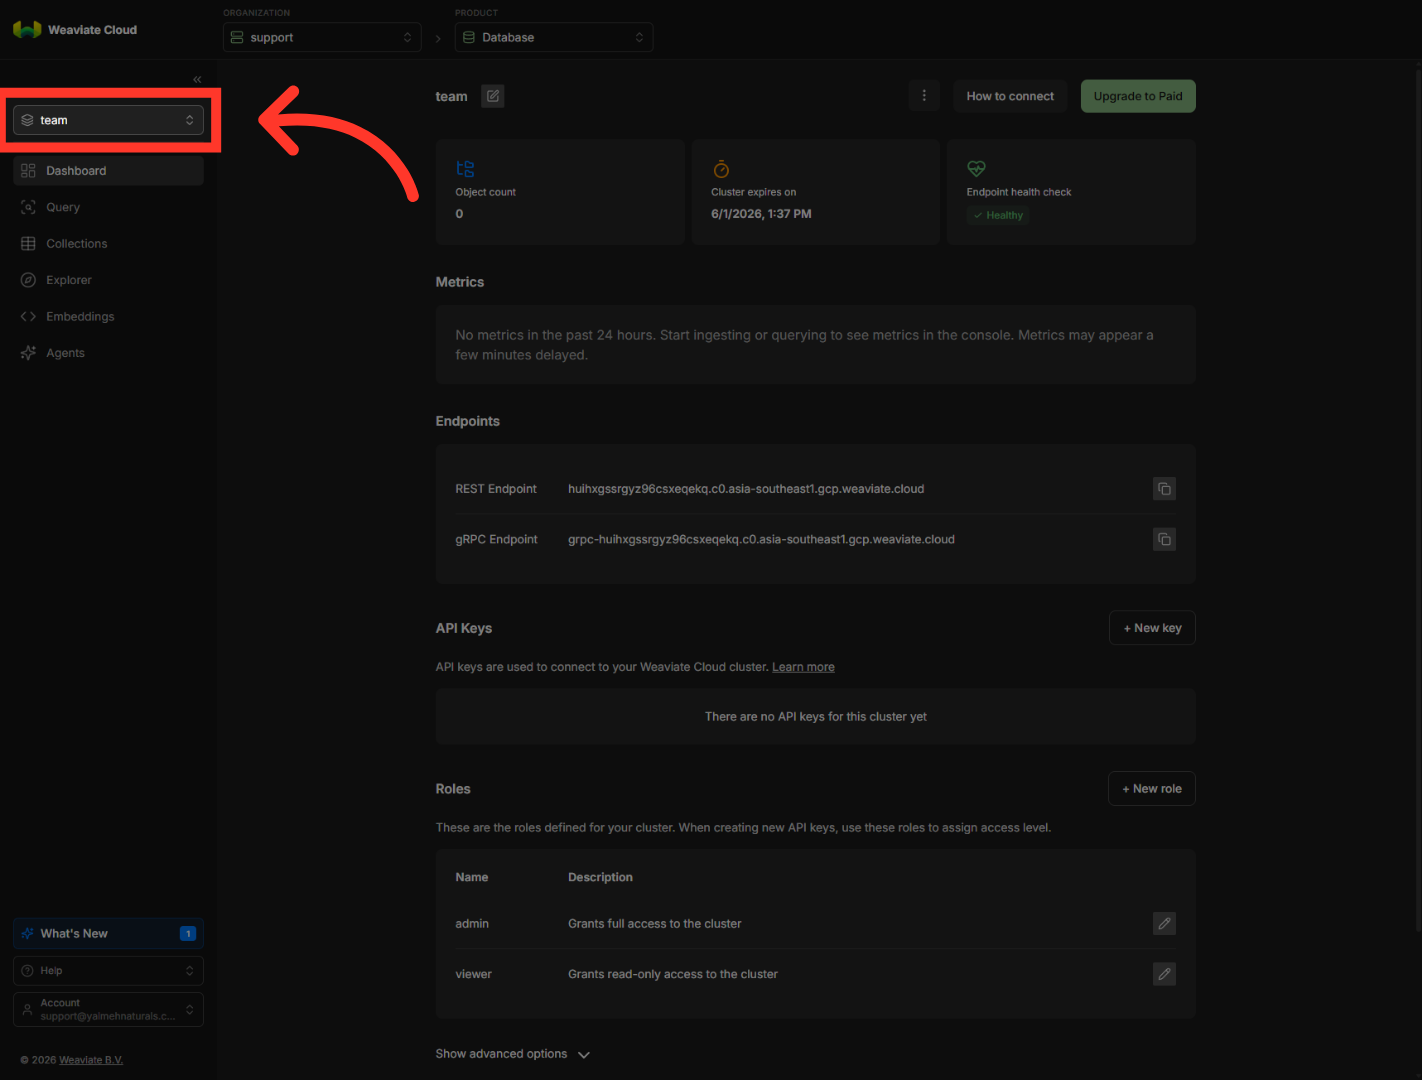Click the gRPC endpoint URL text
The width and height of the screenshot is (1422, 1080).
761,539
